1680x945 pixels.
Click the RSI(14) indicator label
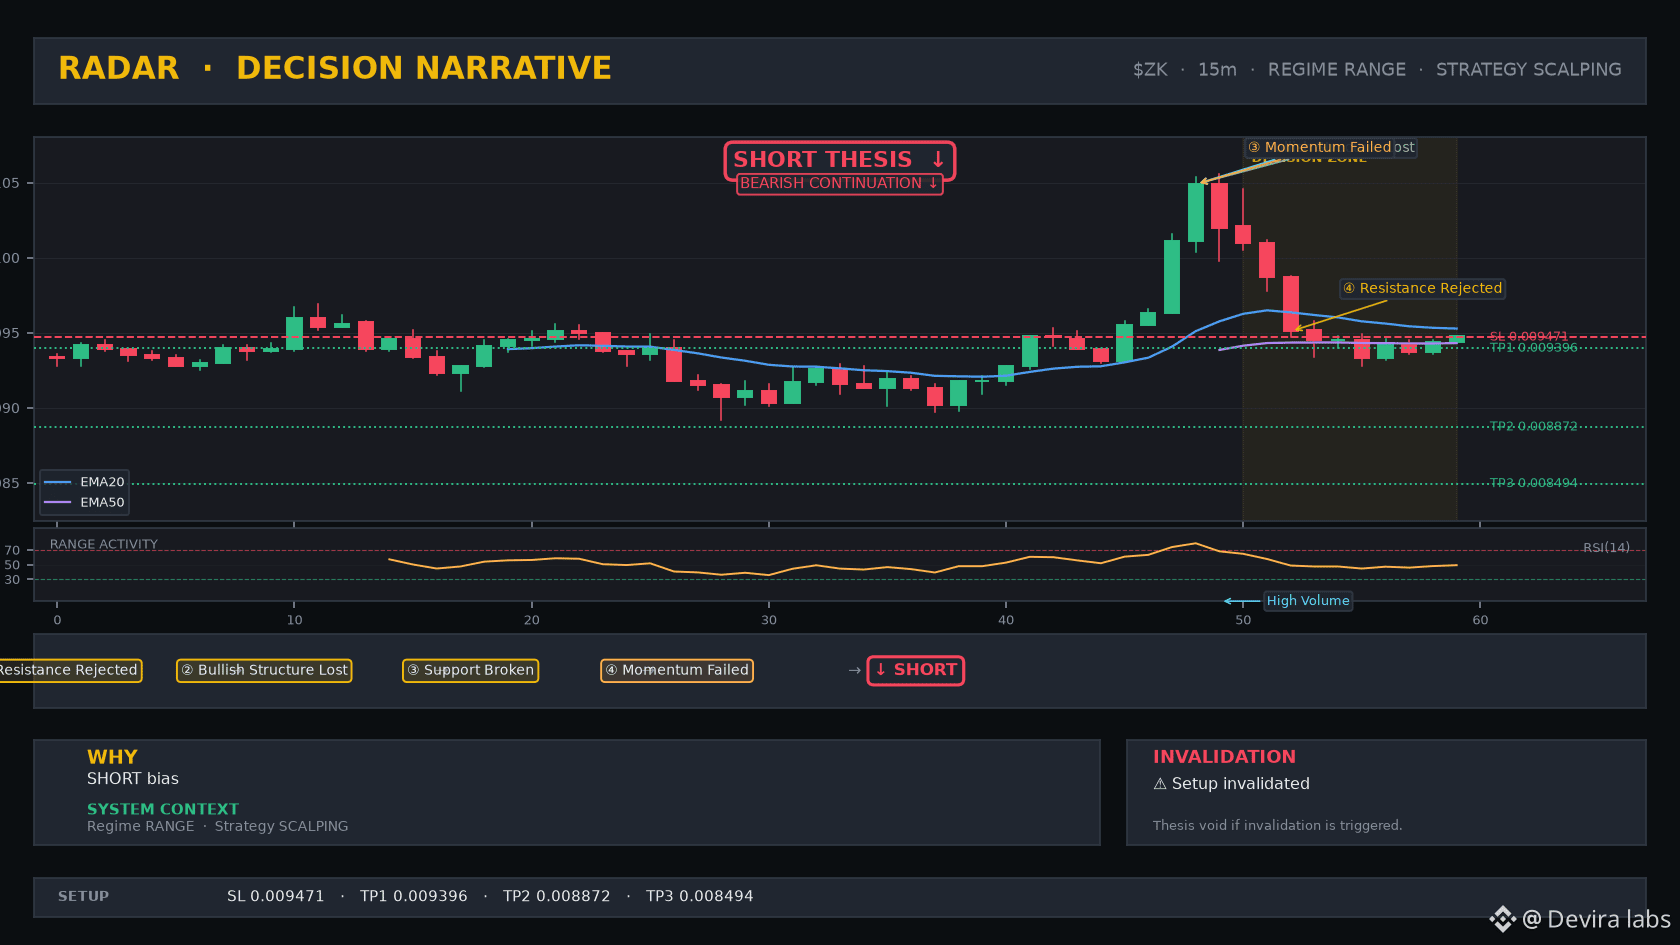point(1606,548)
